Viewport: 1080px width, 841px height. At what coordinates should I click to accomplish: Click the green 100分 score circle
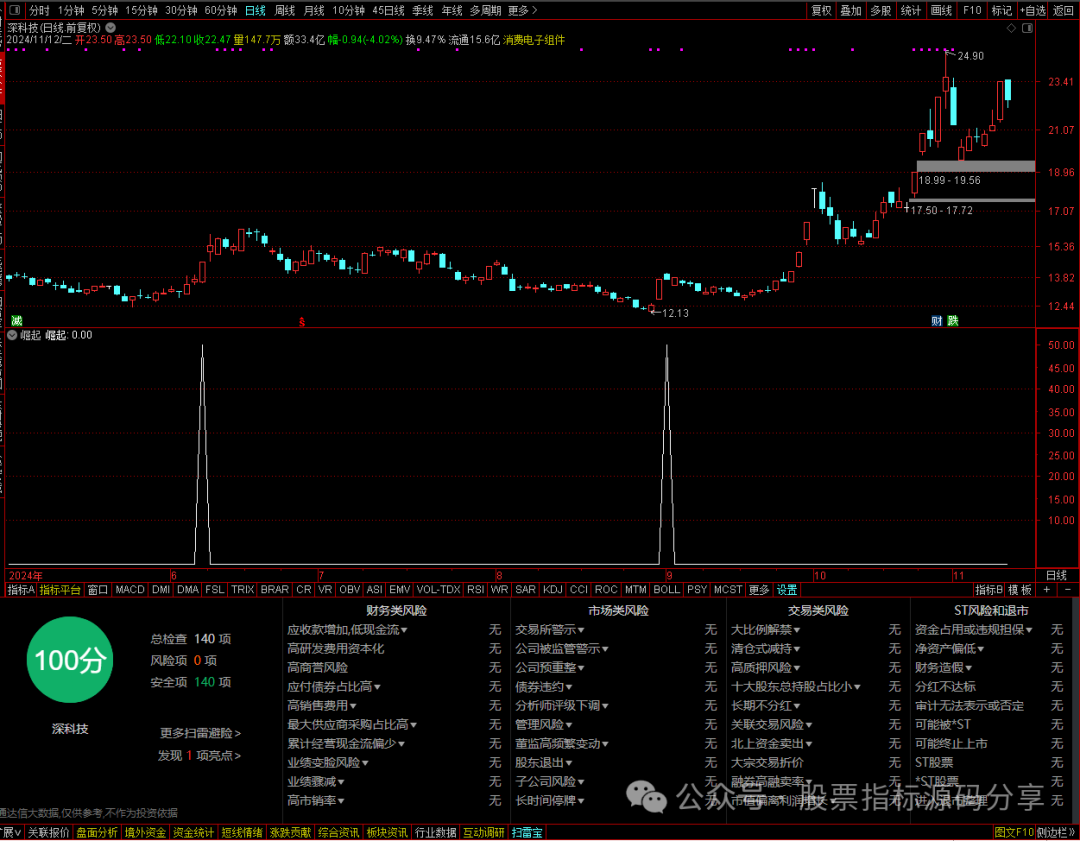[x=70, y=659]
